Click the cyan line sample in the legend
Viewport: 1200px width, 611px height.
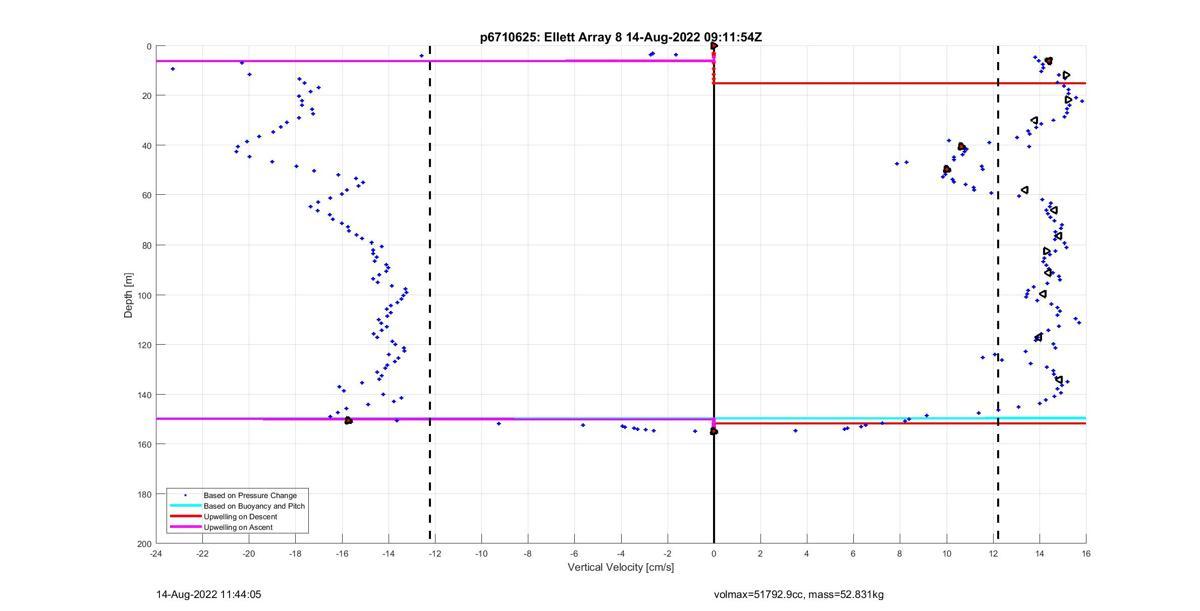[x=185, y=506]
